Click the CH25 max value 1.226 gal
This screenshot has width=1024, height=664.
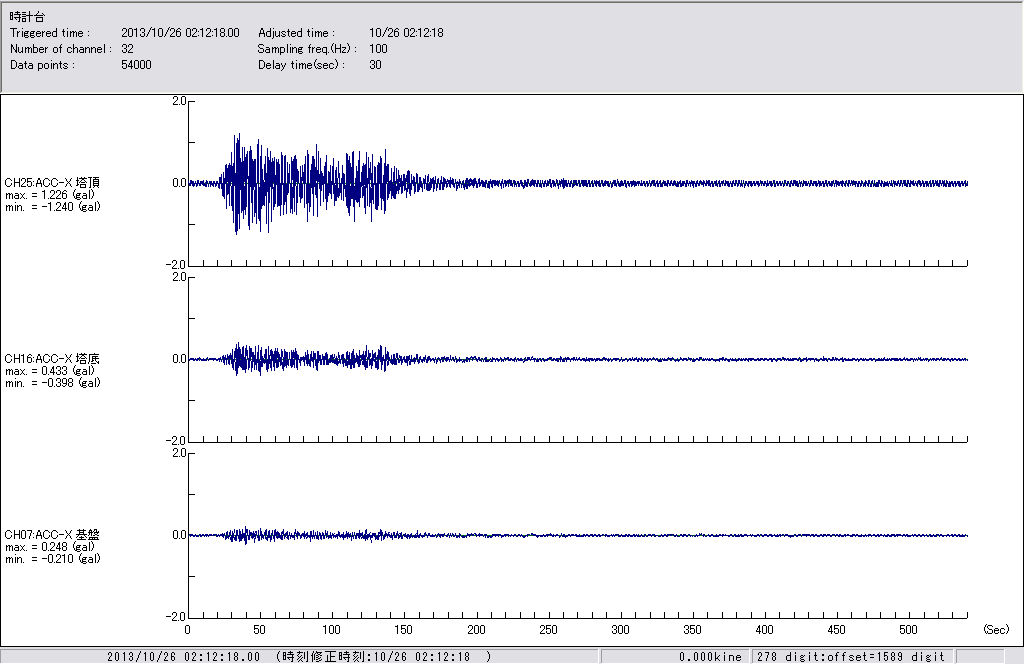click(x=52, y=195)
